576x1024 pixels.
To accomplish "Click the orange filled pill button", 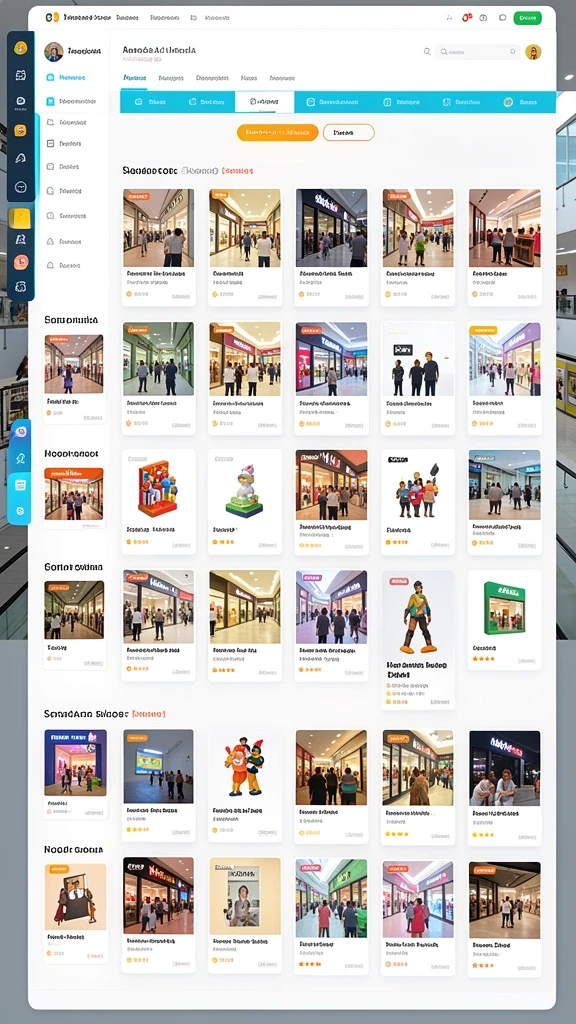I will (278, 133).
